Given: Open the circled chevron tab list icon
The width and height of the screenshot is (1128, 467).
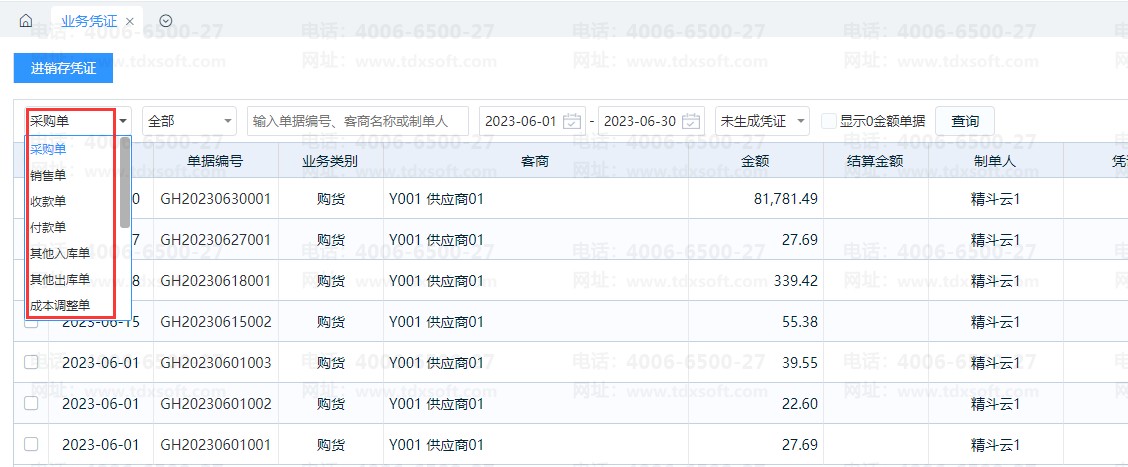Looking at the screenshot, I should (165, 21).
